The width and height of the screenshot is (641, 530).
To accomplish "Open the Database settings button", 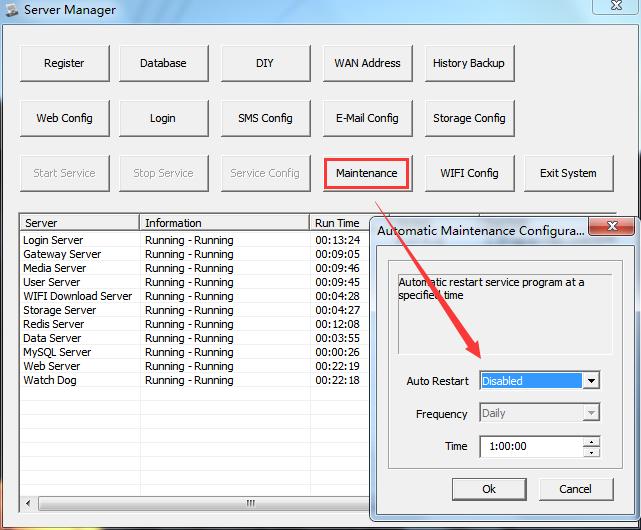I will (x=164, y=63).
